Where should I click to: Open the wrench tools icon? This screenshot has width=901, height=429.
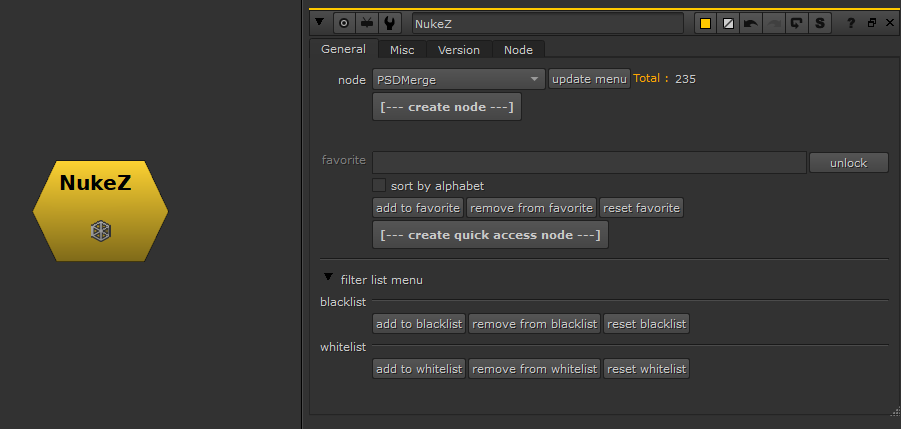coord(389,23)
